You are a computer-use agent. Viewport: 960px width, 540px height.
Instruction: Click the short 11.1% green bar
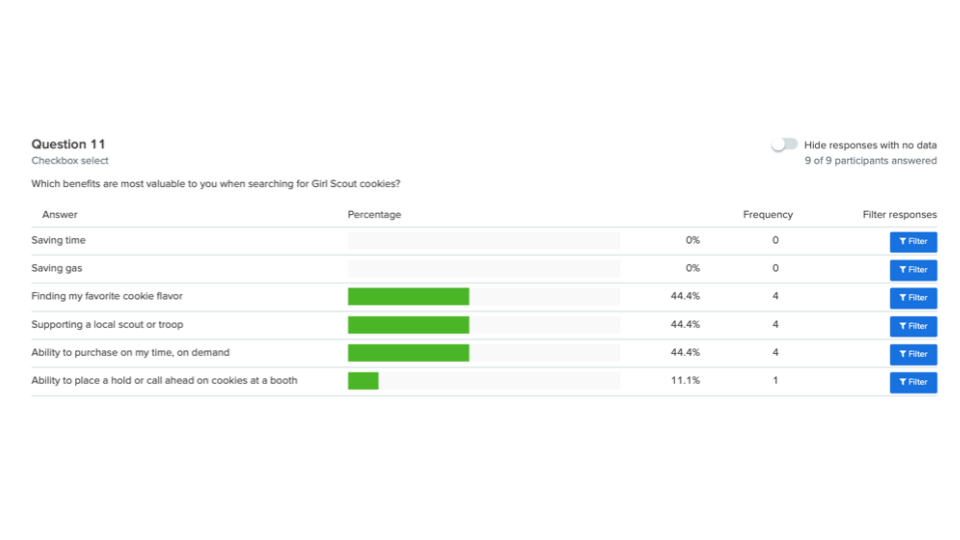pos(363,381)
